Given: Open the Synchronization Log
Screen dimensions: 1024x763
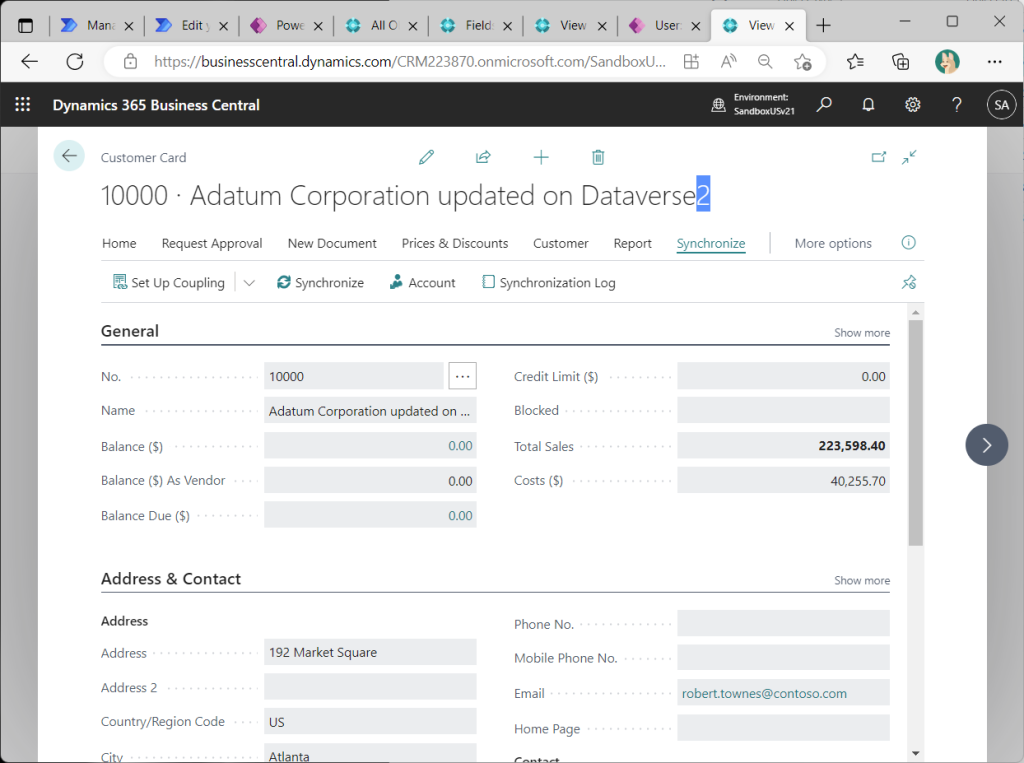Looking at the screenshot, I should [549, 282].
